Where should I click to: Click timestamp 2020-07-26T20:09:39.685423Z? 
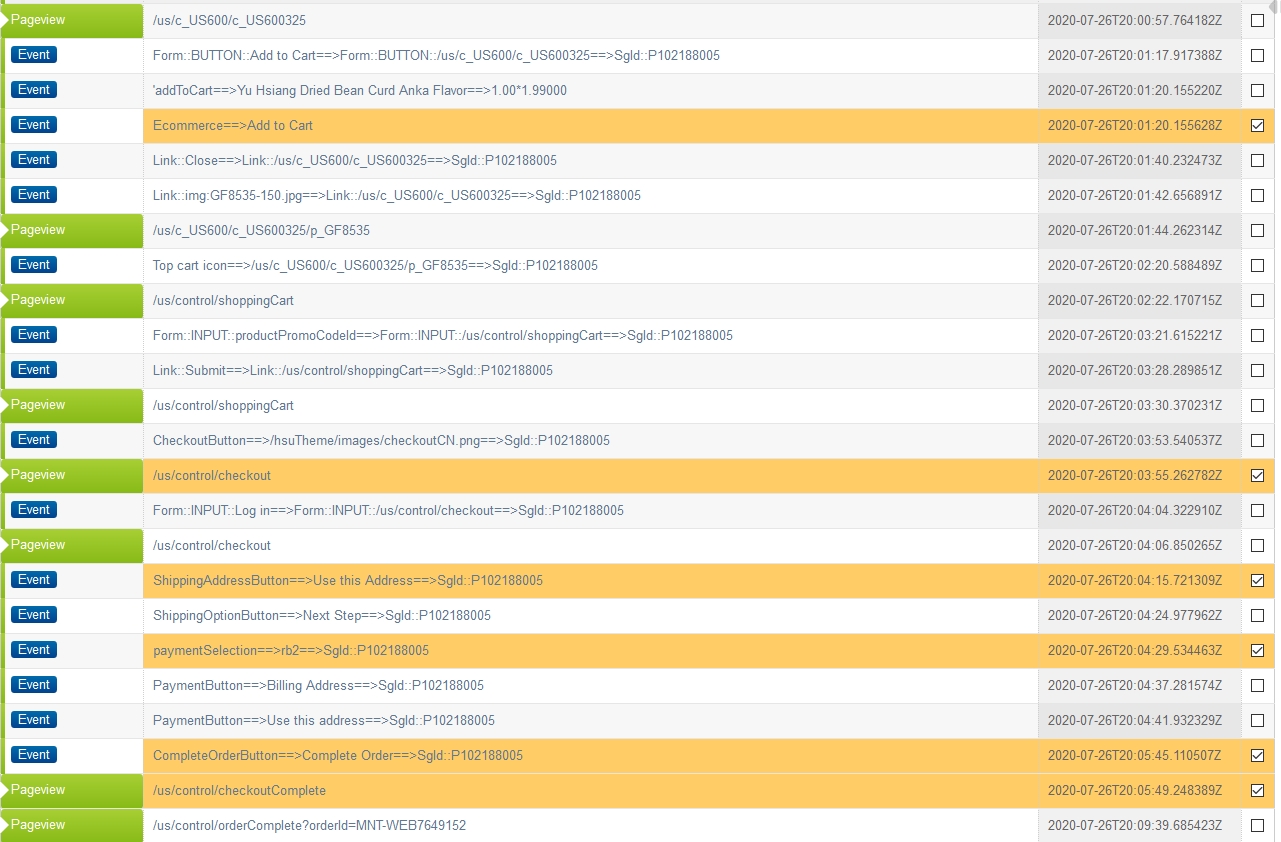pos(1135,826)
